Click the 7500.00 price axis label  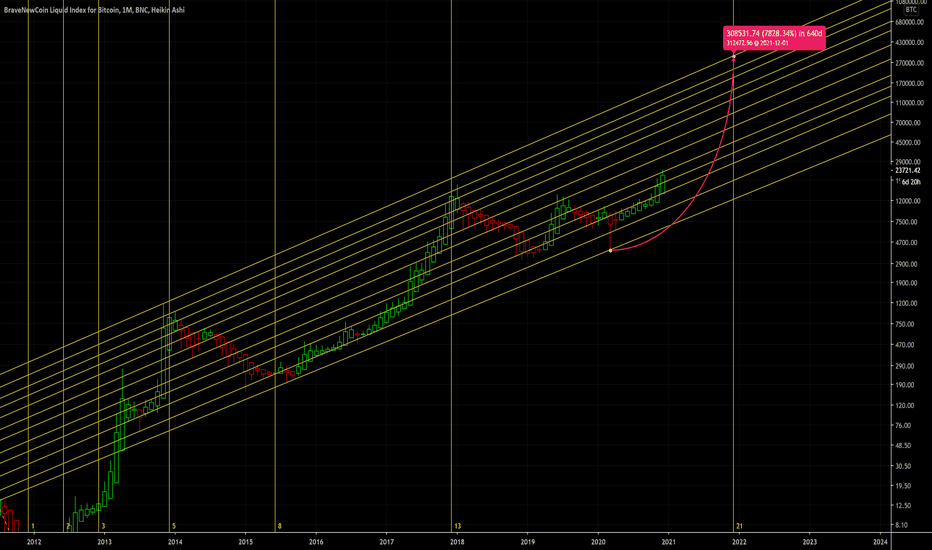click(908, 222)
